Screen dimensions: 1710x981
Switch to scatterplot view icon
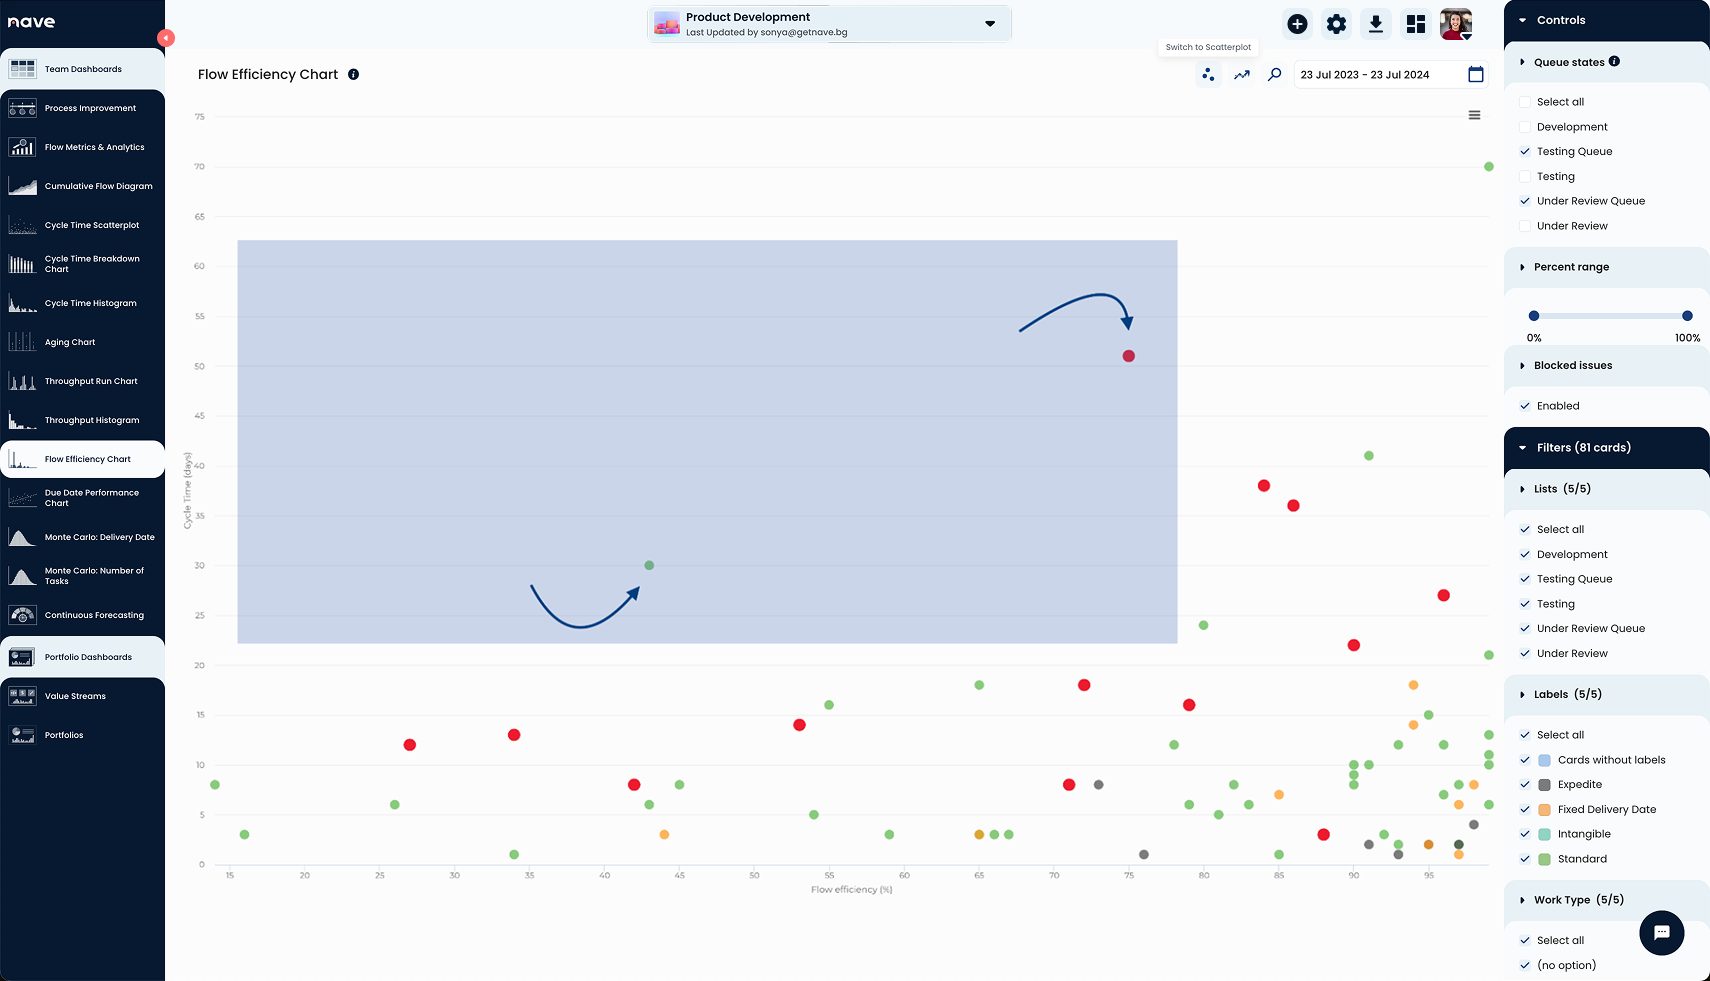point(1208,75)
